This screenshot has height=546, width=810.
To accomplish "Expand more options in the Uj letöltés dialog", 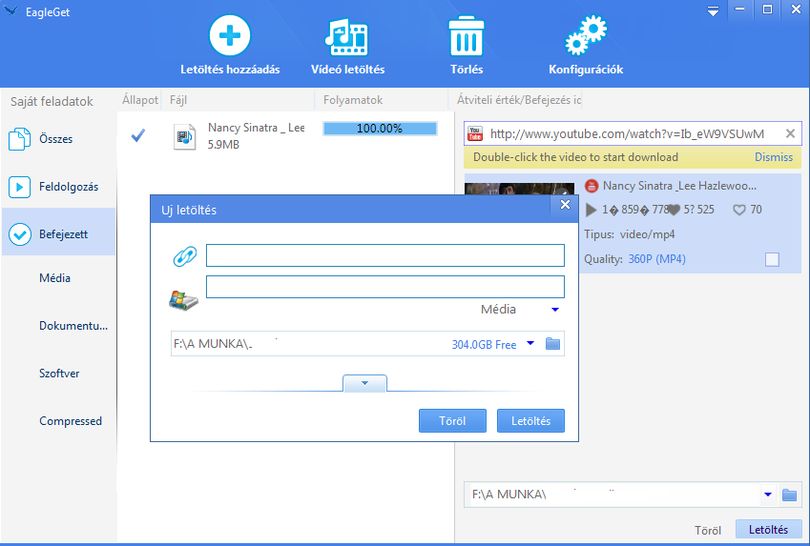I will (365, 383).
